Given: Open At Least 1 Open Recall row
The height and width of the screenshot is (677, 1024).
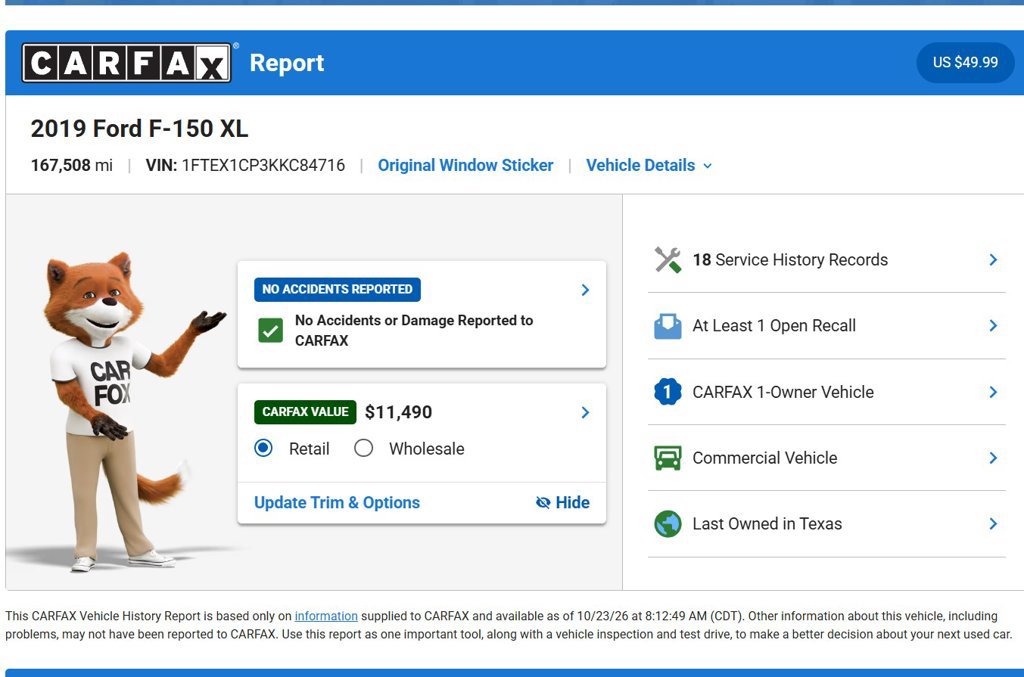Looking at the screenshot, I should click(x=826, y=326).
